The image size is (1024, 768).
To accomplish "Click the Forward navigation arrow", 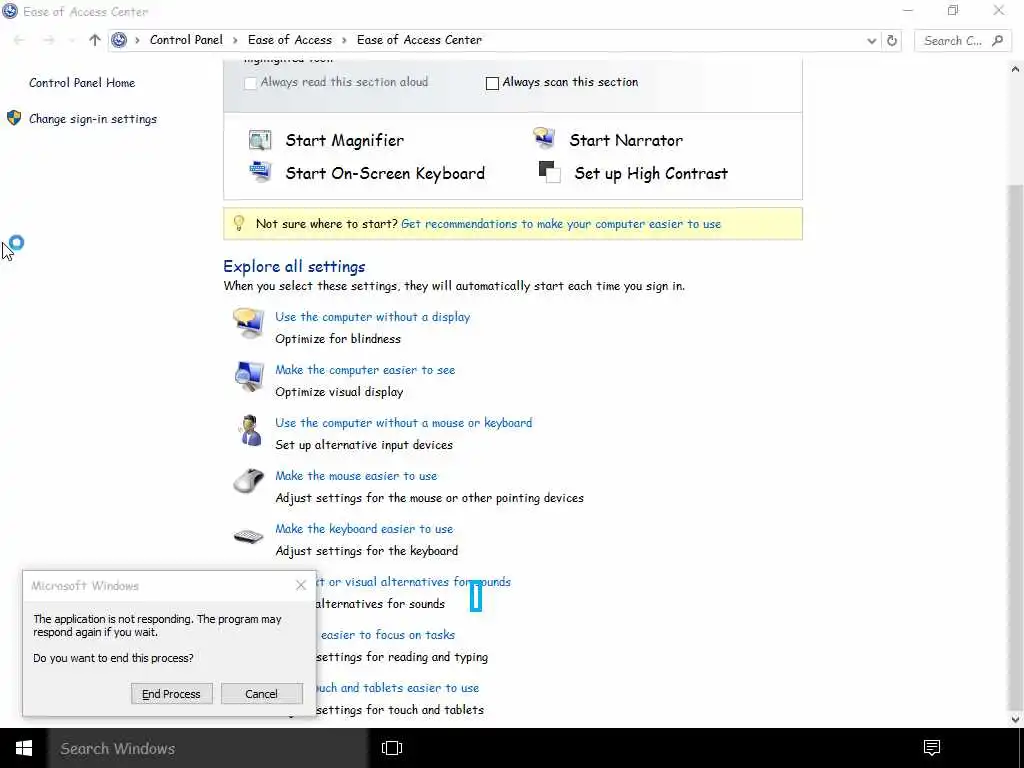I will tap(48, 40).
